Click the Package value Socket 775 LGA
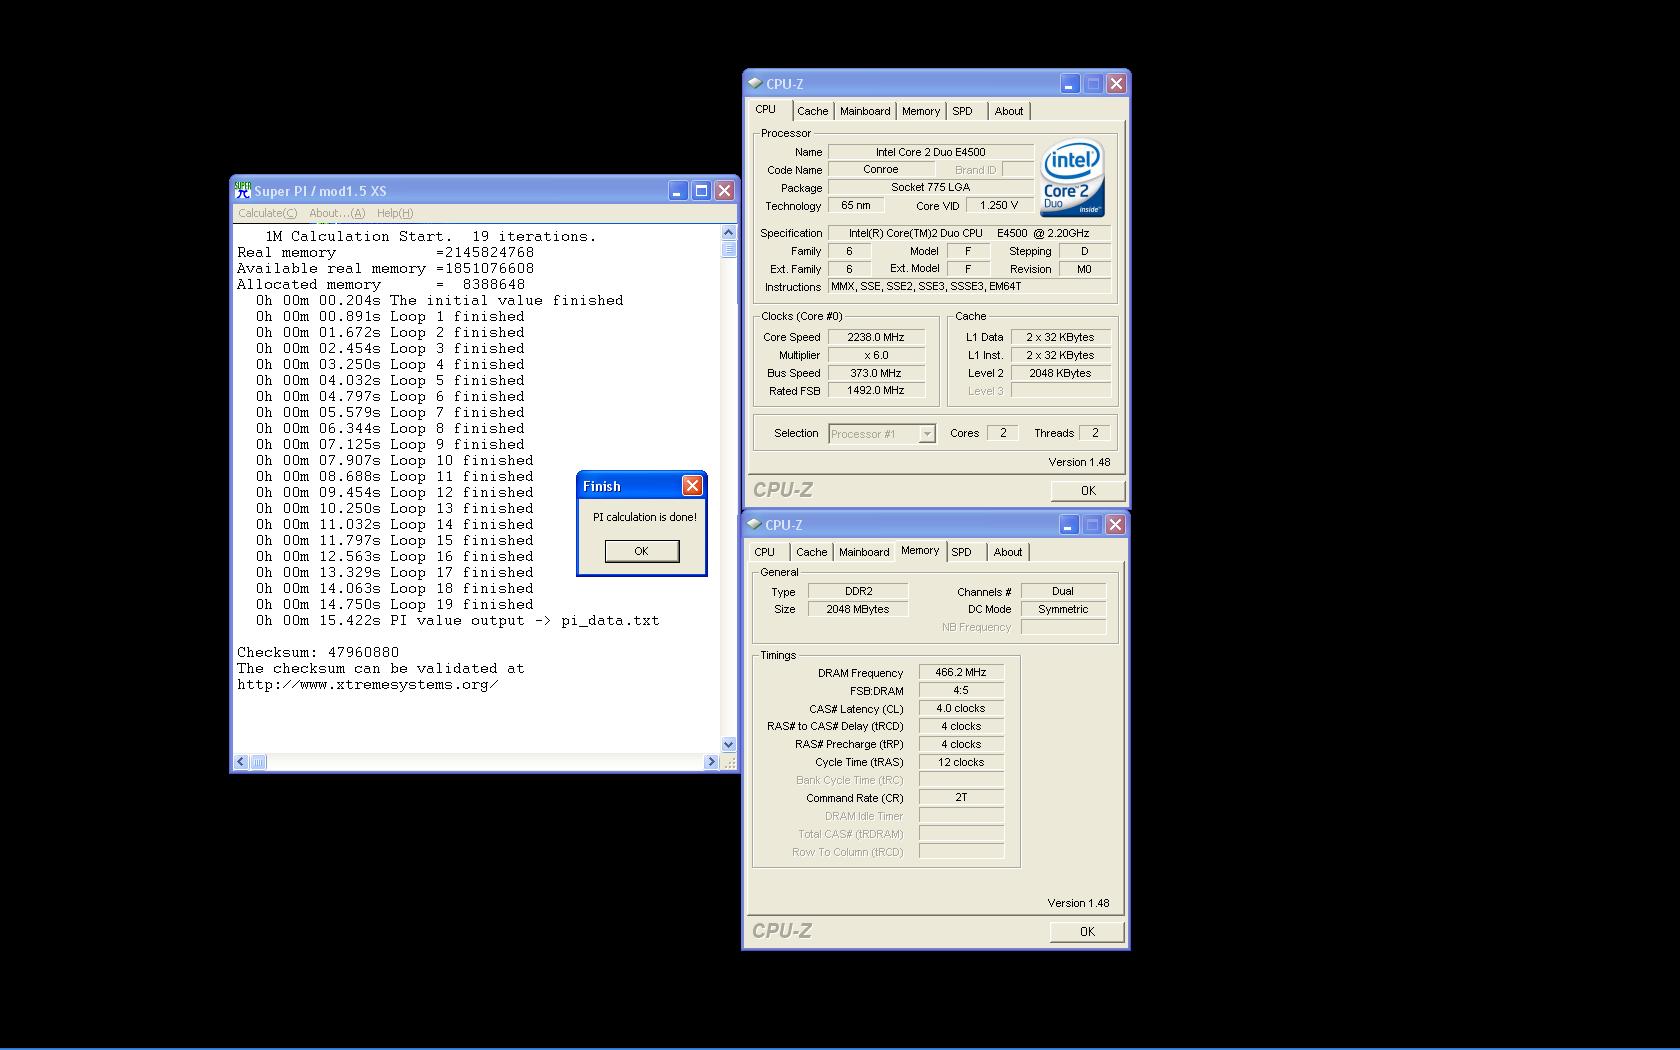Image resolution: width=1680 pixels, height=1050 pixels. tap(930, 188)
